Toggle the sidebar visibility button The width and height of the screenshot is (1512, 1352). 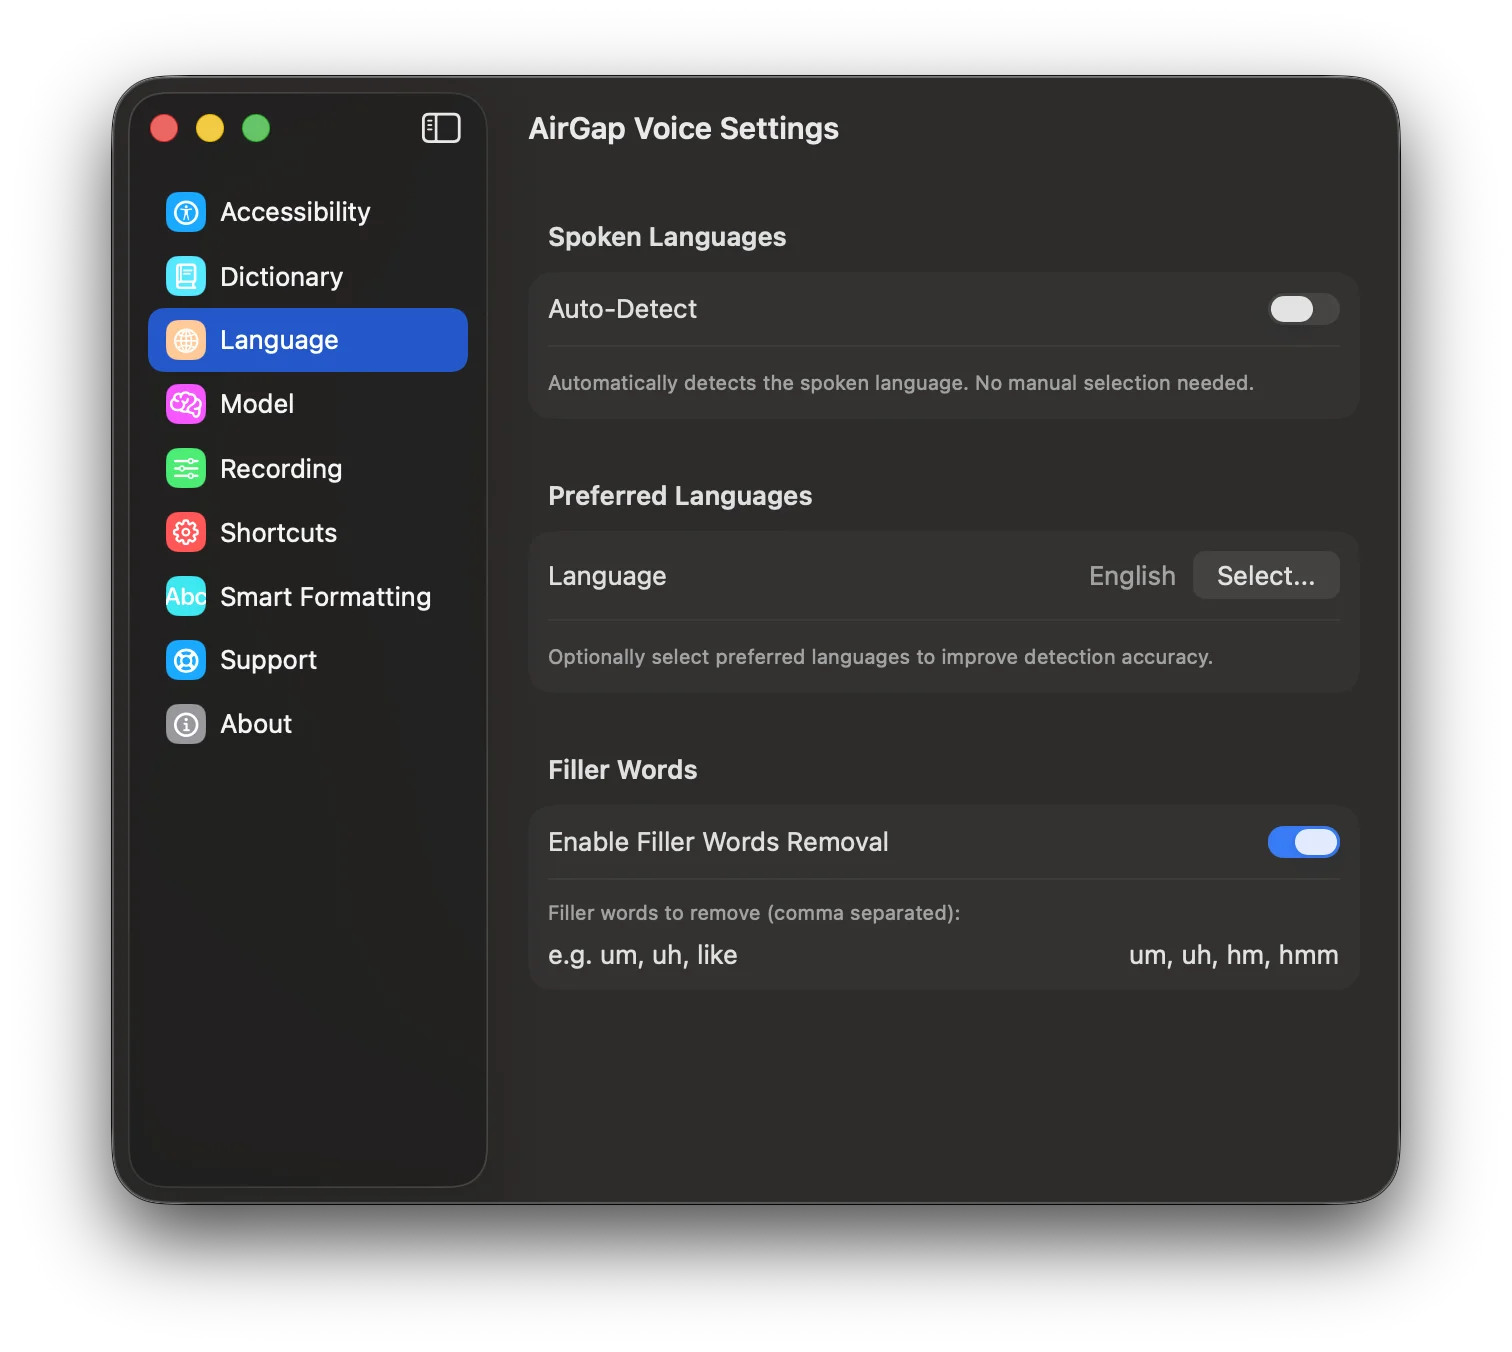[441, 128]
